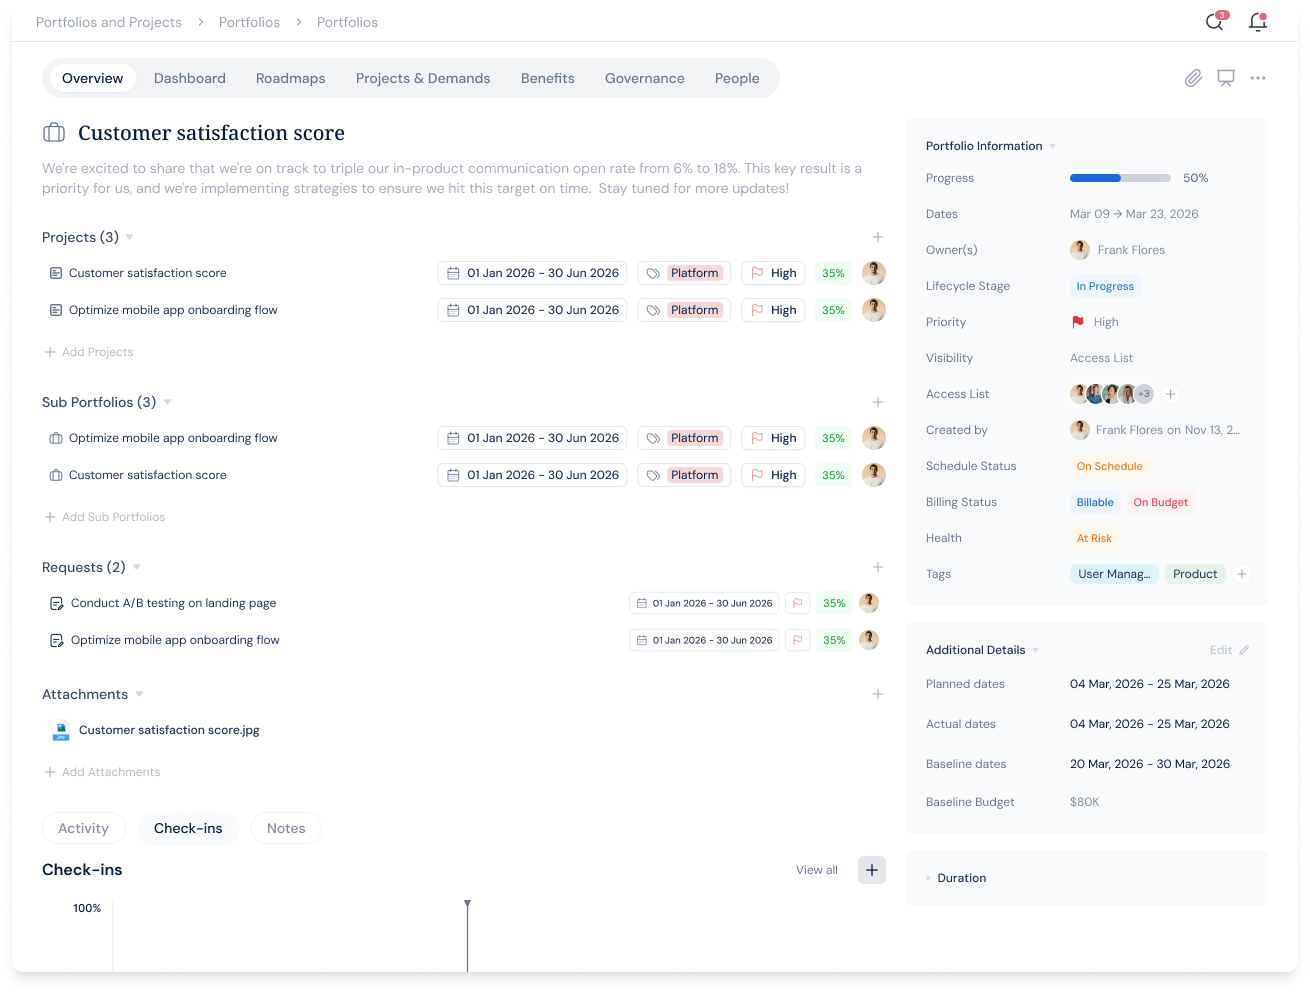Click the 50% Progress bar
The width and height of the screenshot is (1310, 994).
tap(1120, 178)
